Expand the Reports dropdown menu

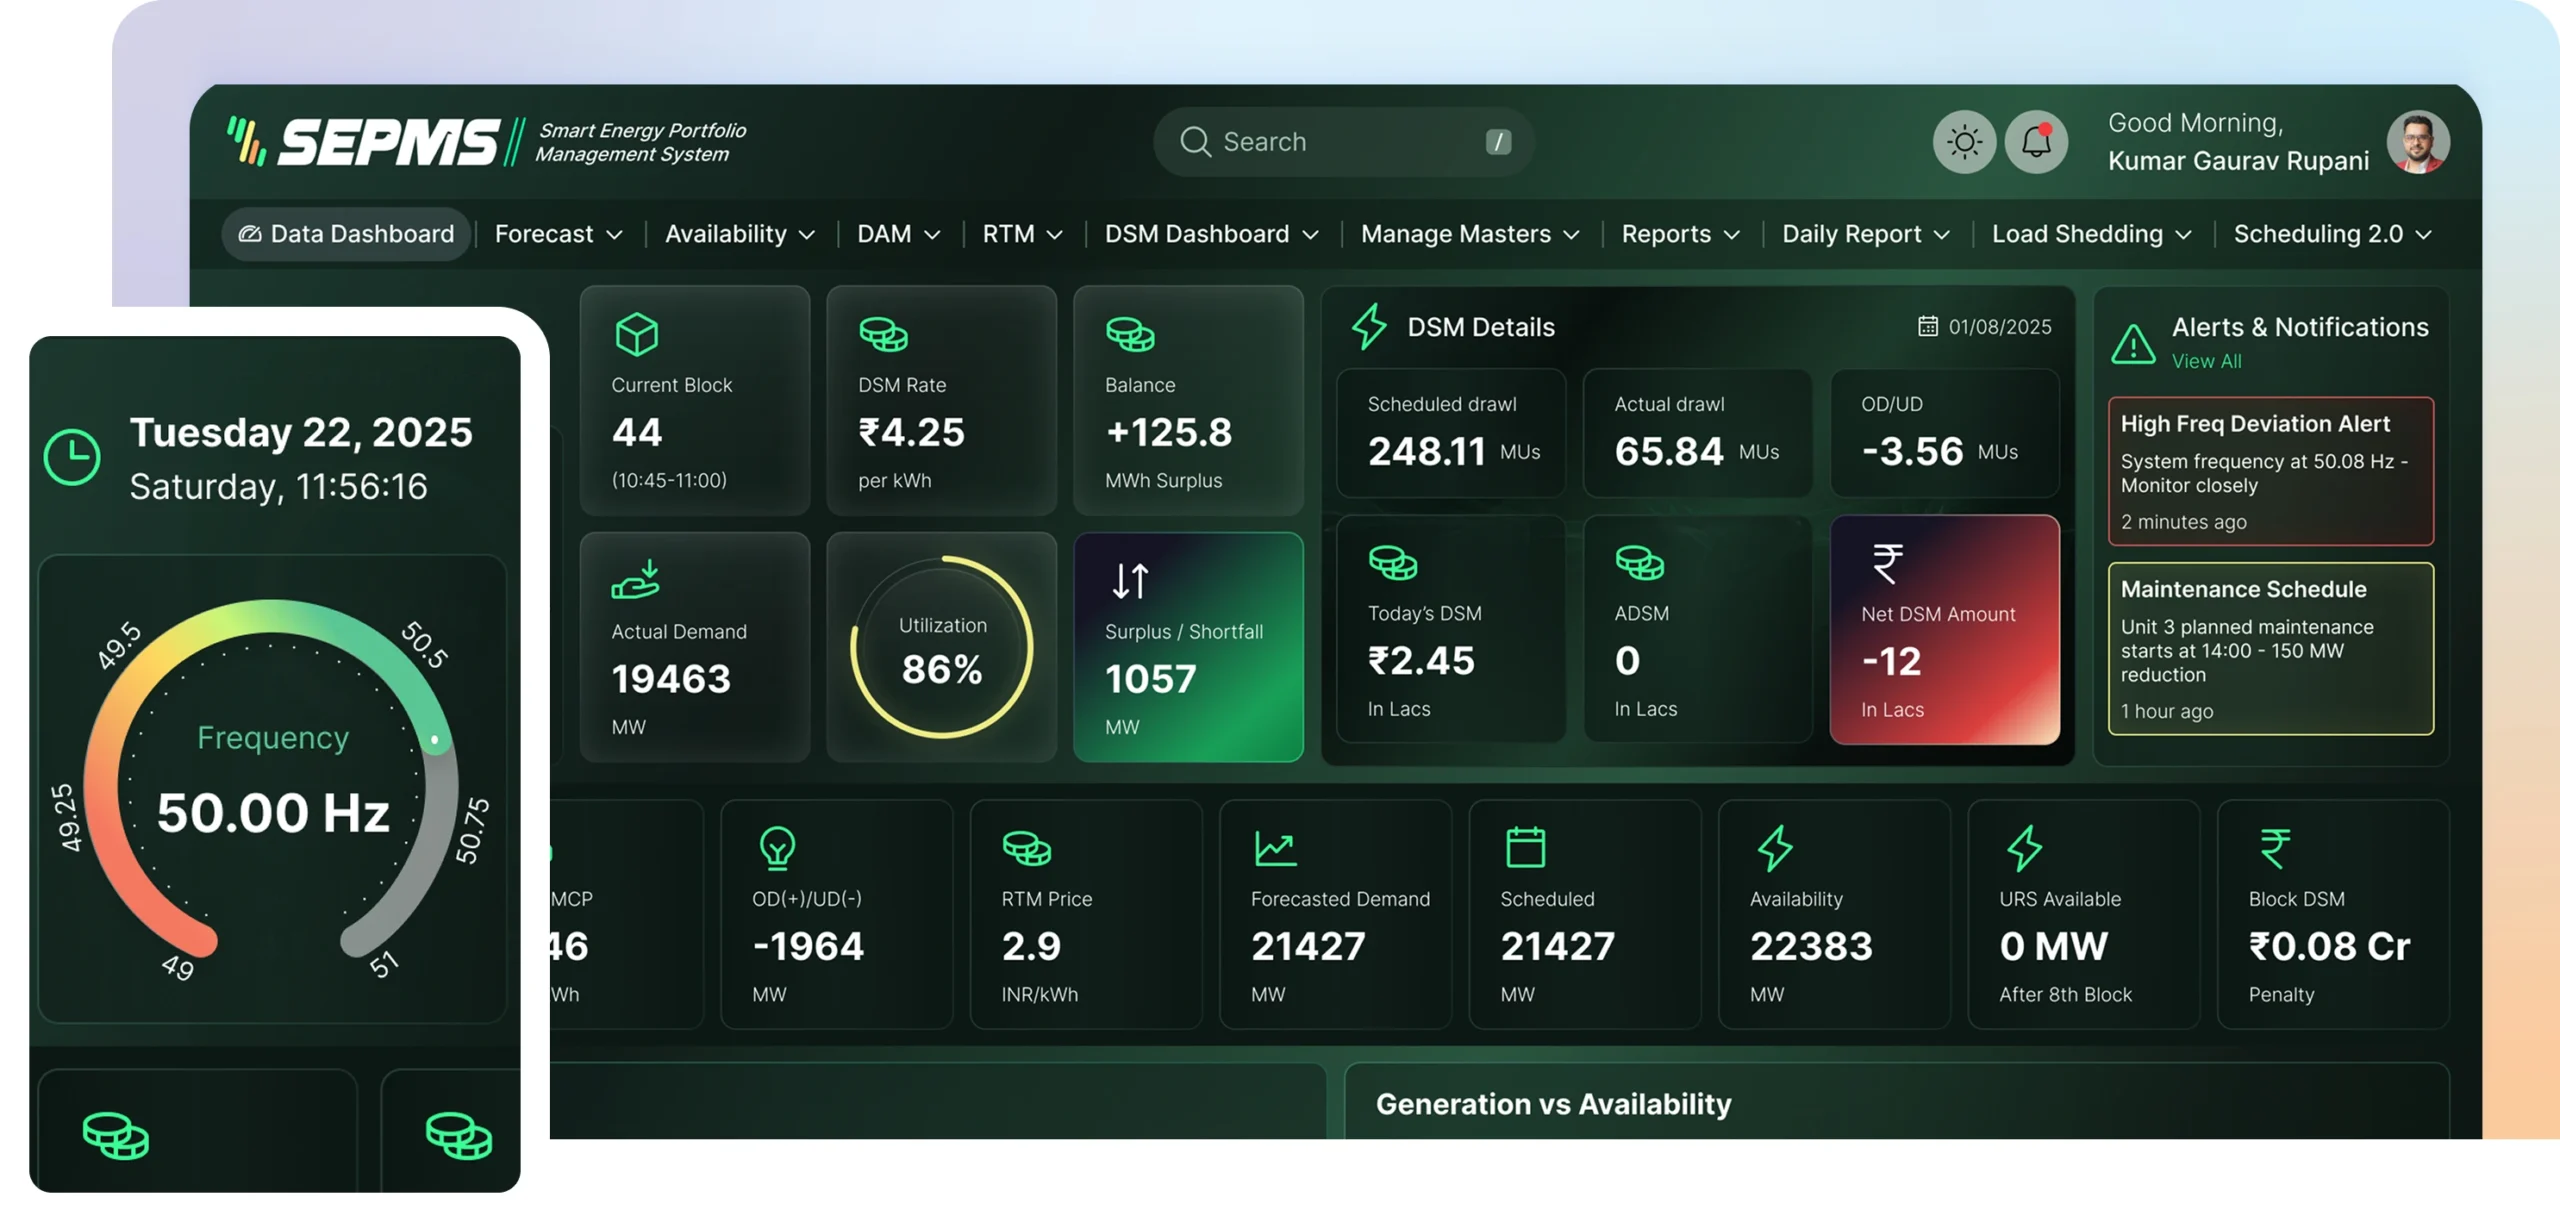(x=1680, y=234)
